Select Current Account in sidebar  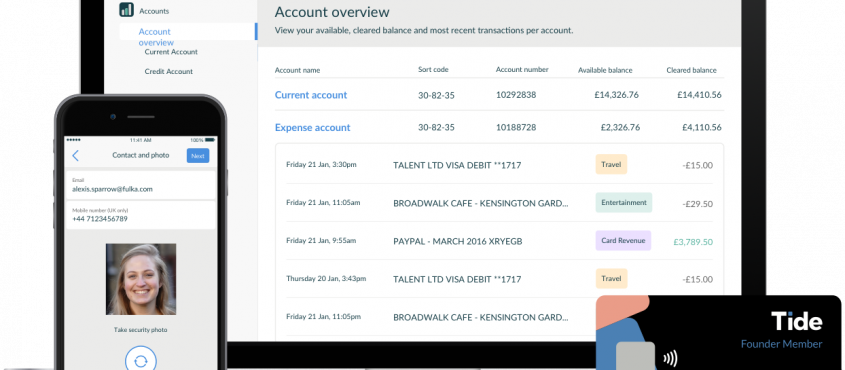point(171,52)
